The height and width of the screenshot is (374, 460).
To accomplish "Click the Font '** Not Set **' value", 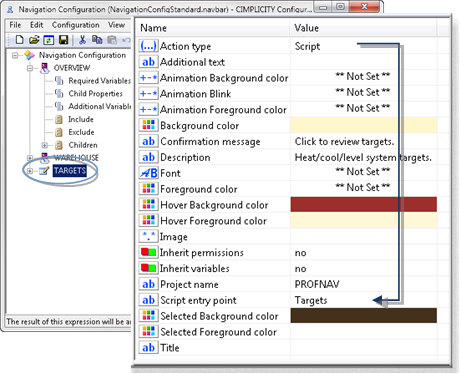I will [x=363, y=172].
